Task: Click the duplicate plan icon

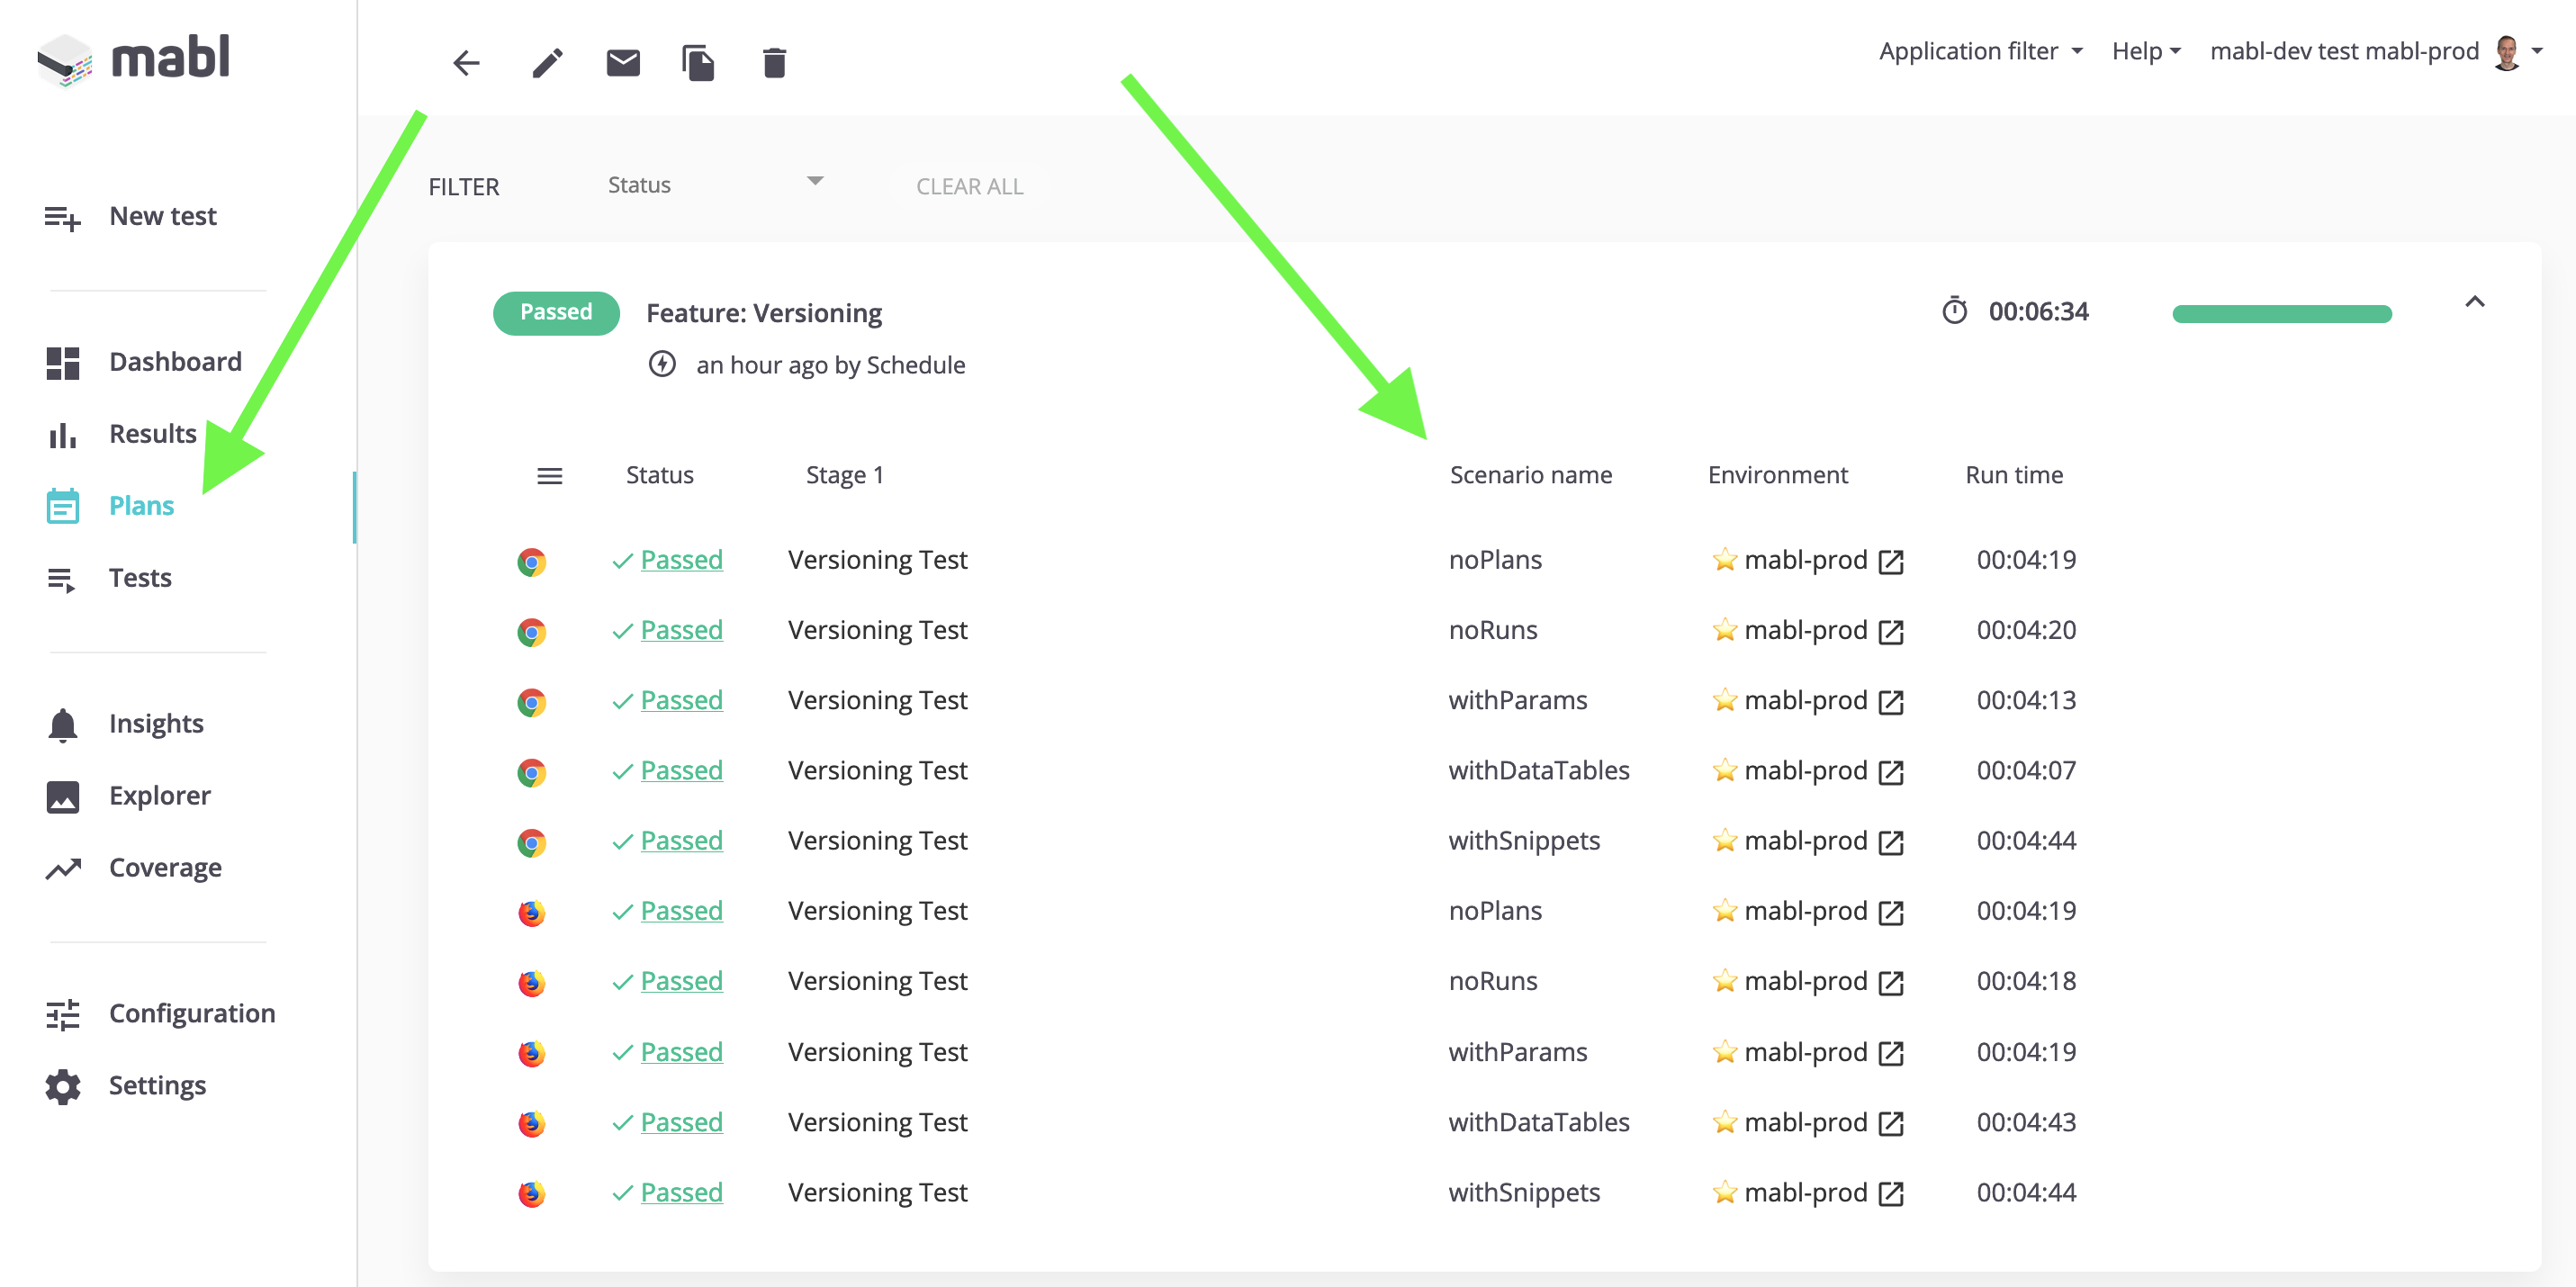Action: (698, 63)
